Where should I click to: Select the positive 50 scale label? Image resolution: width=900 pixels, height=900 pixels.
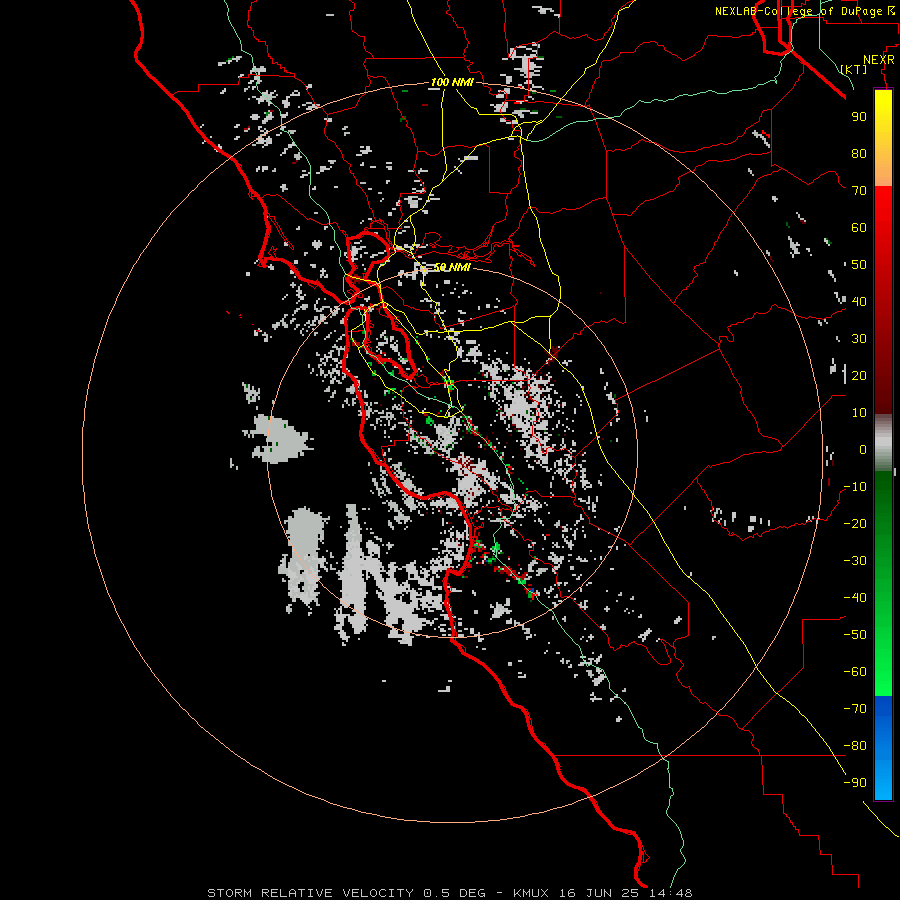tap(859, 265)
